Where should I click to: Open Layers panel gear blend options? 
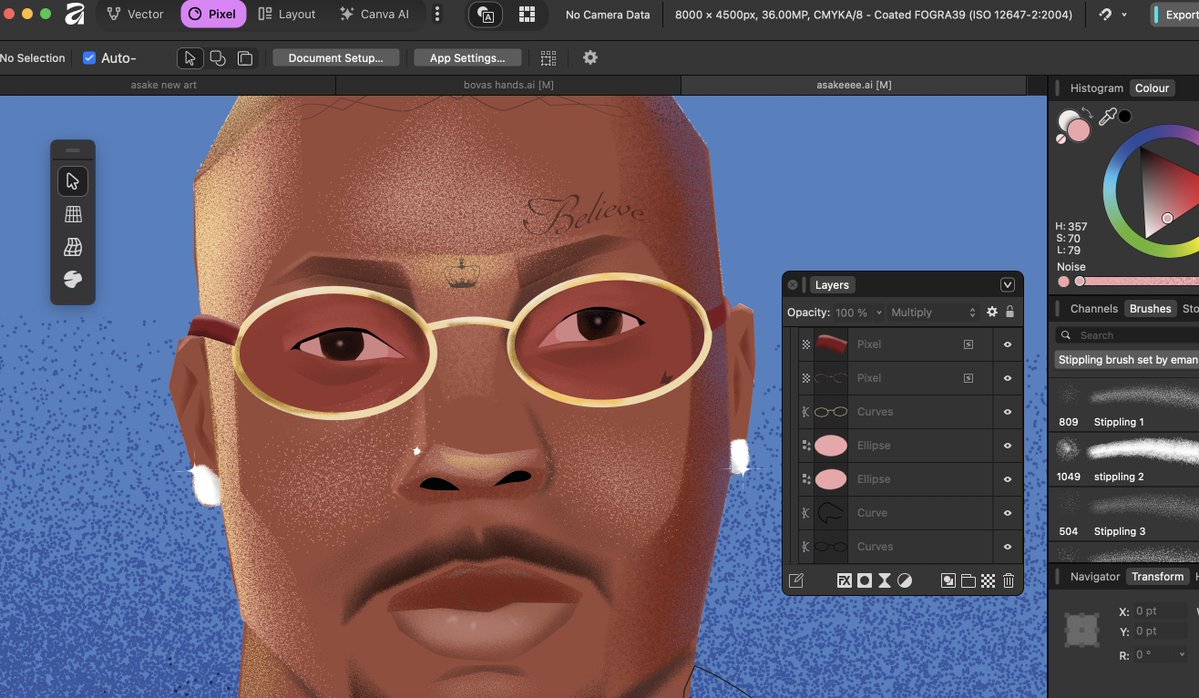(992, 312)
